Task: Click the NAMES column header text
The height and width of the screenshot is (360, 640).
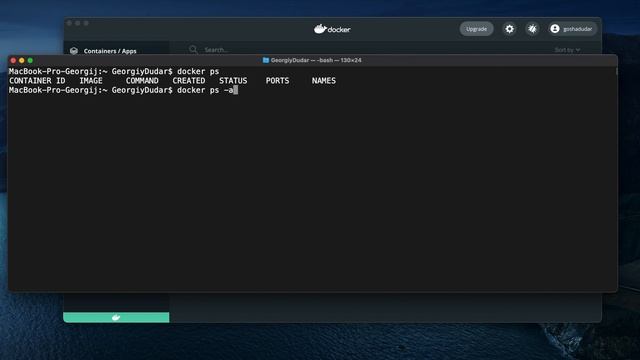Action: [x=324, y=81]
